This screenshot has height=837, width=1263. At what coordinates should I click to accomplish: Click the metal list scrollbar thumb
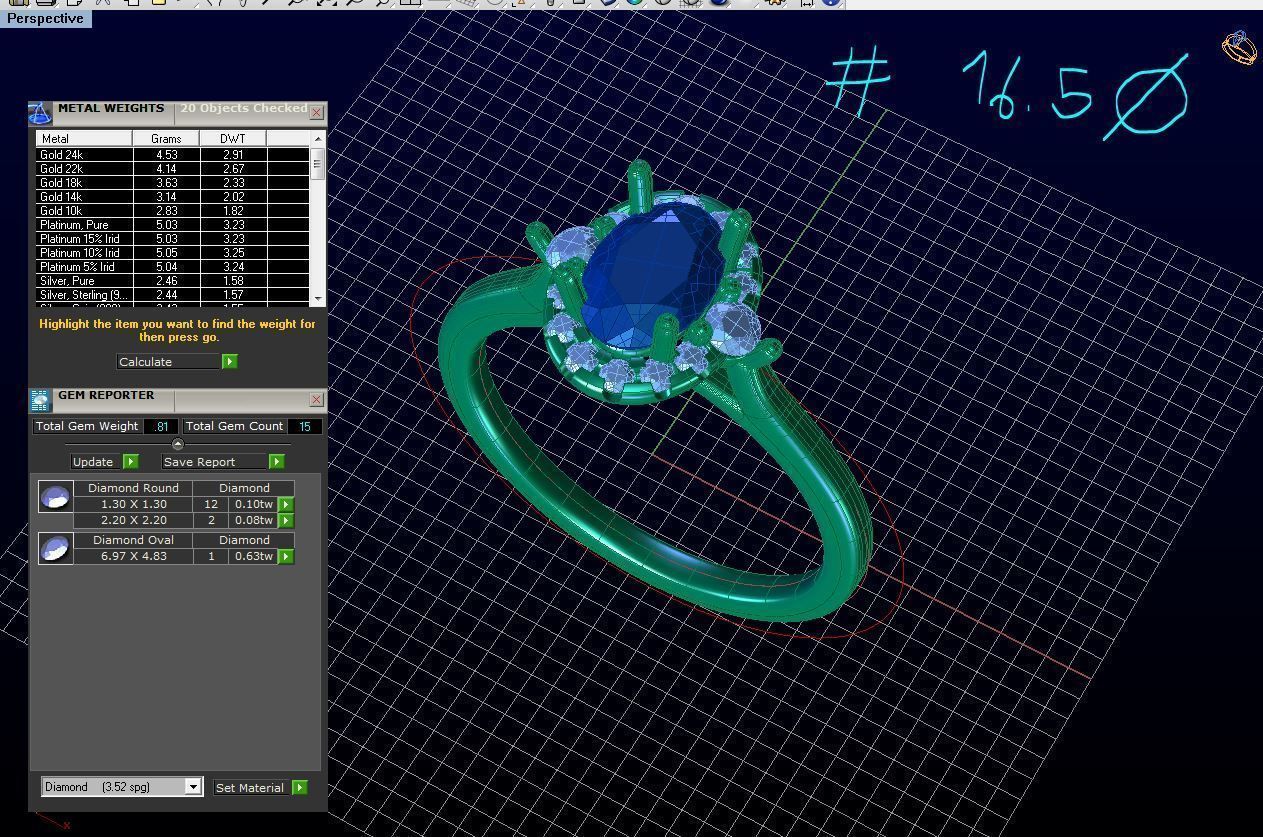click(318, 163)
